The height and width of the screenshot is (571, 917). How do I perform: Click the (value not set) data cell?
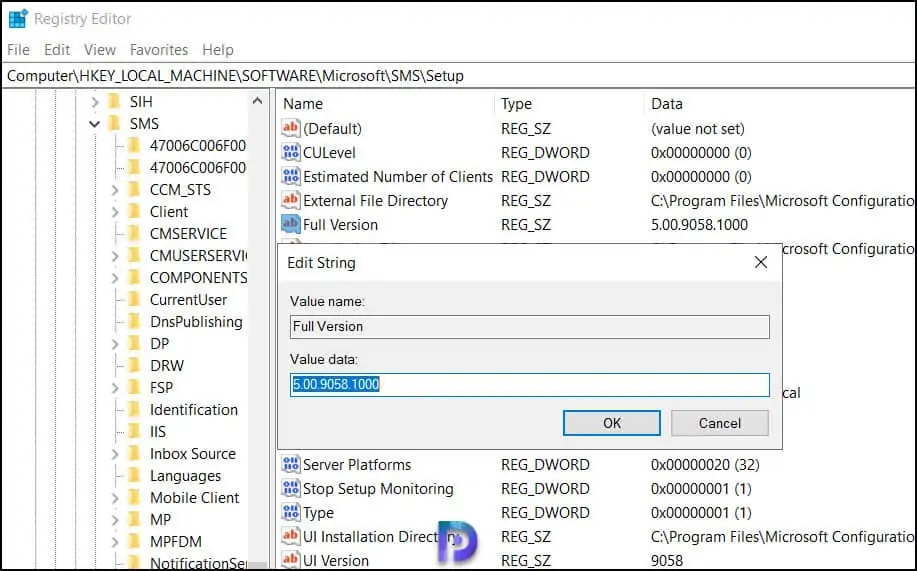coord(697,129)
